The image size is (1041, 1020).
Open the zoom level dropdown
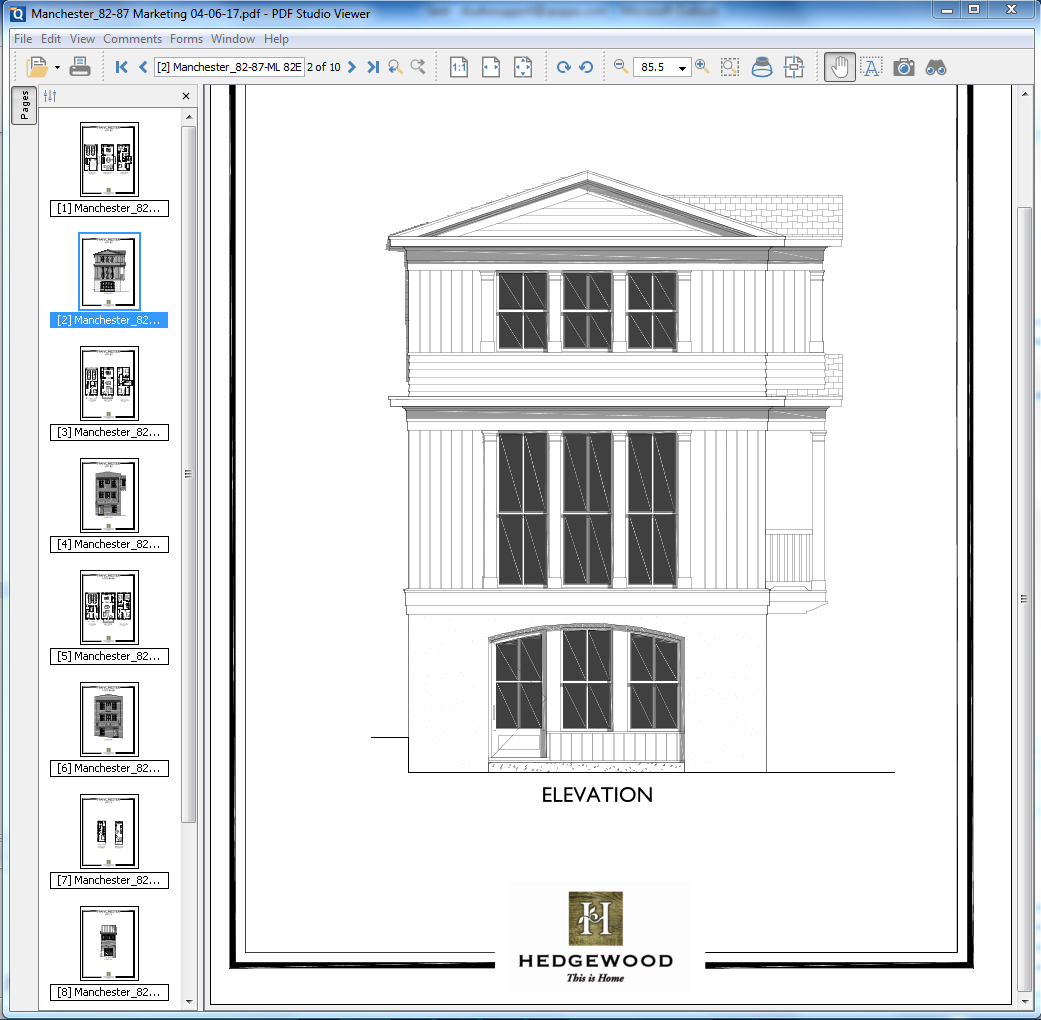682,66
